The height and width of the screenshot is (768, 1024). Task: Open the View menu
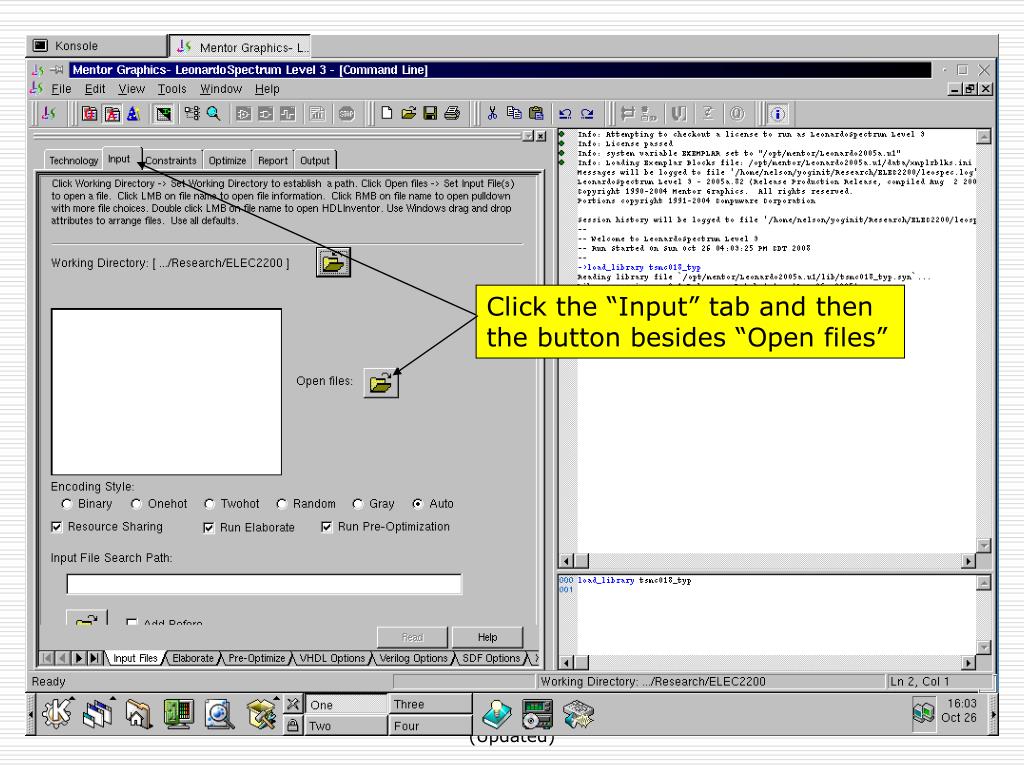131,89
